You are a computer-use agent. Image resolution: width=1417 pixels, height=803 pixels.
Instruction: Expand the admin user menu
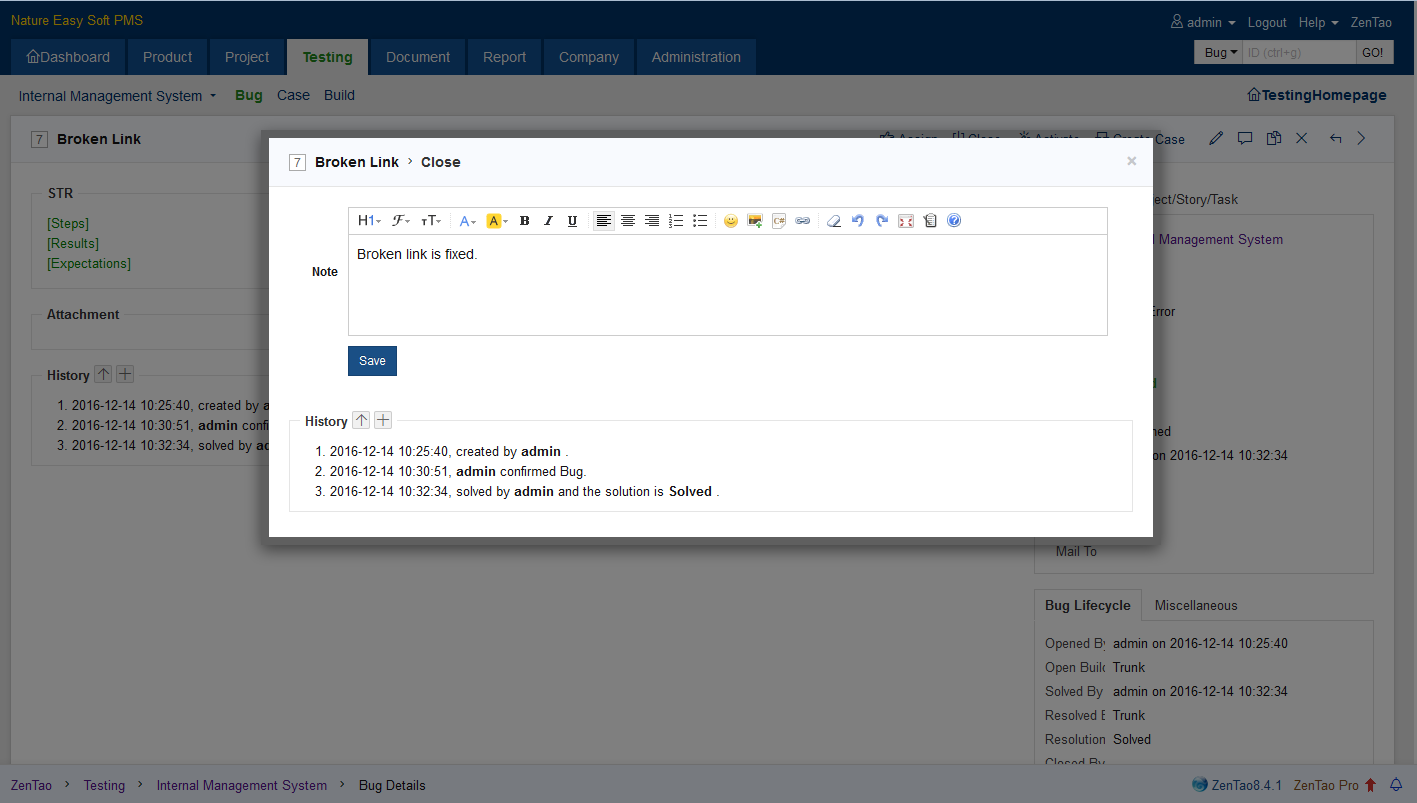click(x=1204, y=22)
